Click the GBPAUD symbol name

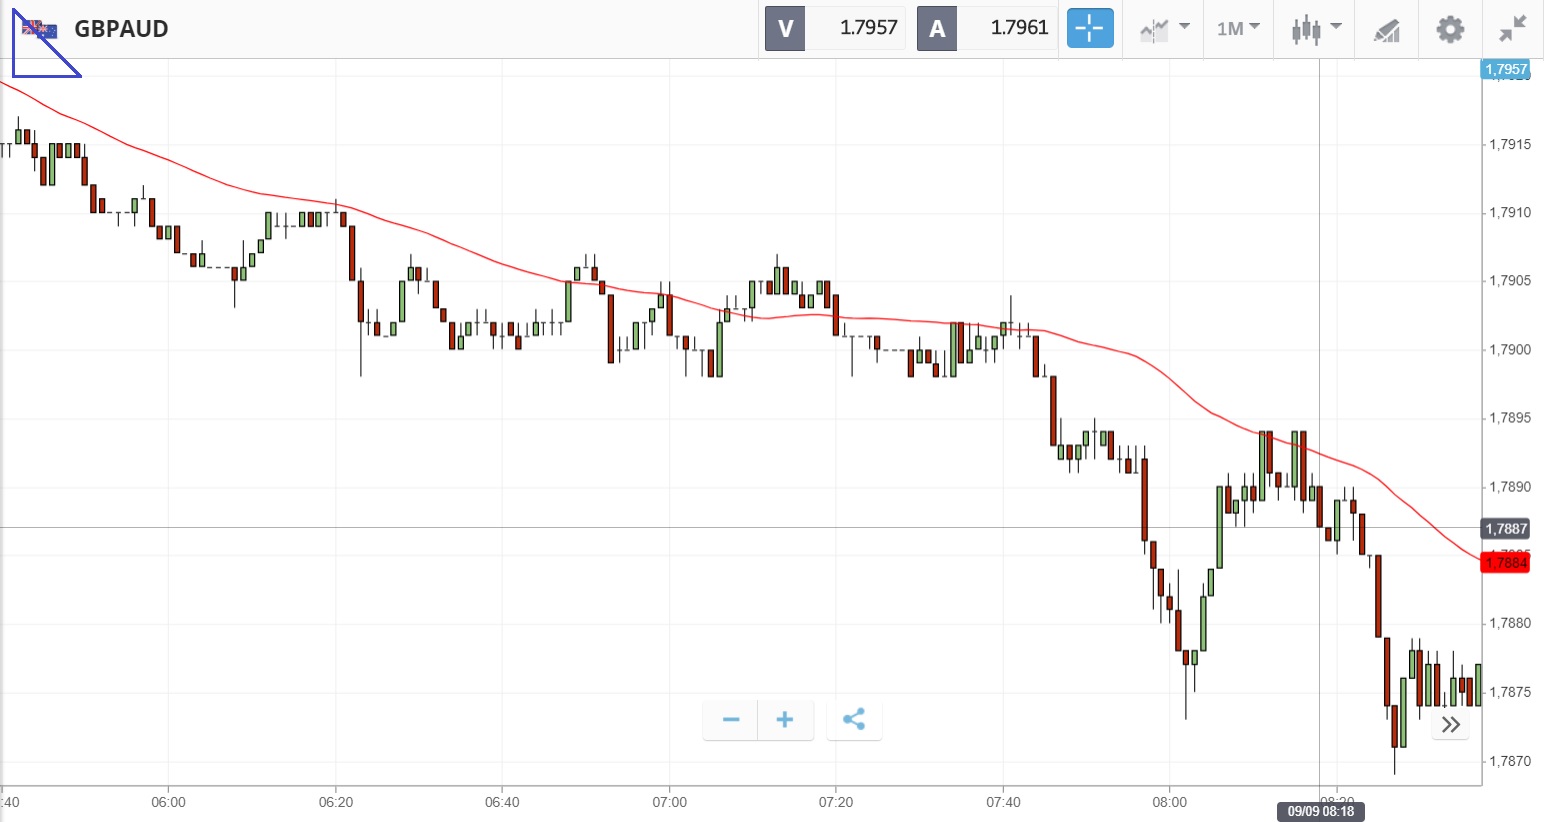coord(121,29)
